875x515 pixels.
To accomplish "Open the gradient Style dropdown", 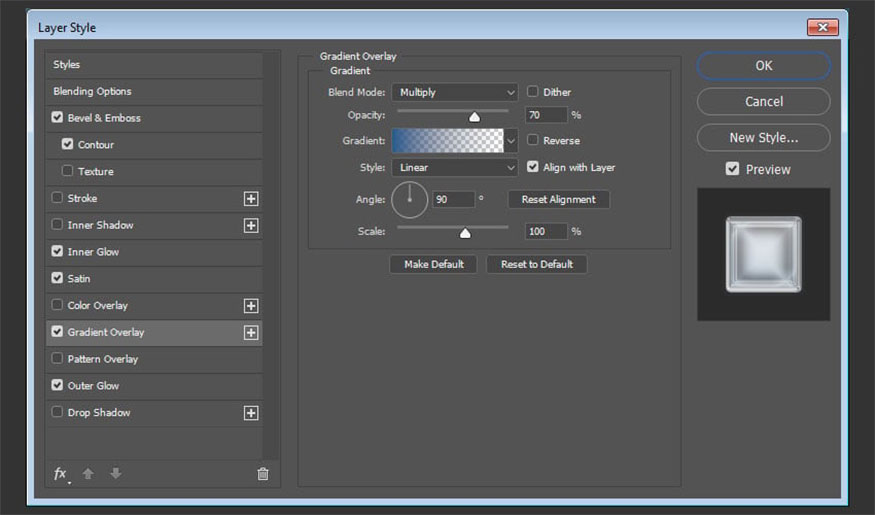I will tap(454, 168).
